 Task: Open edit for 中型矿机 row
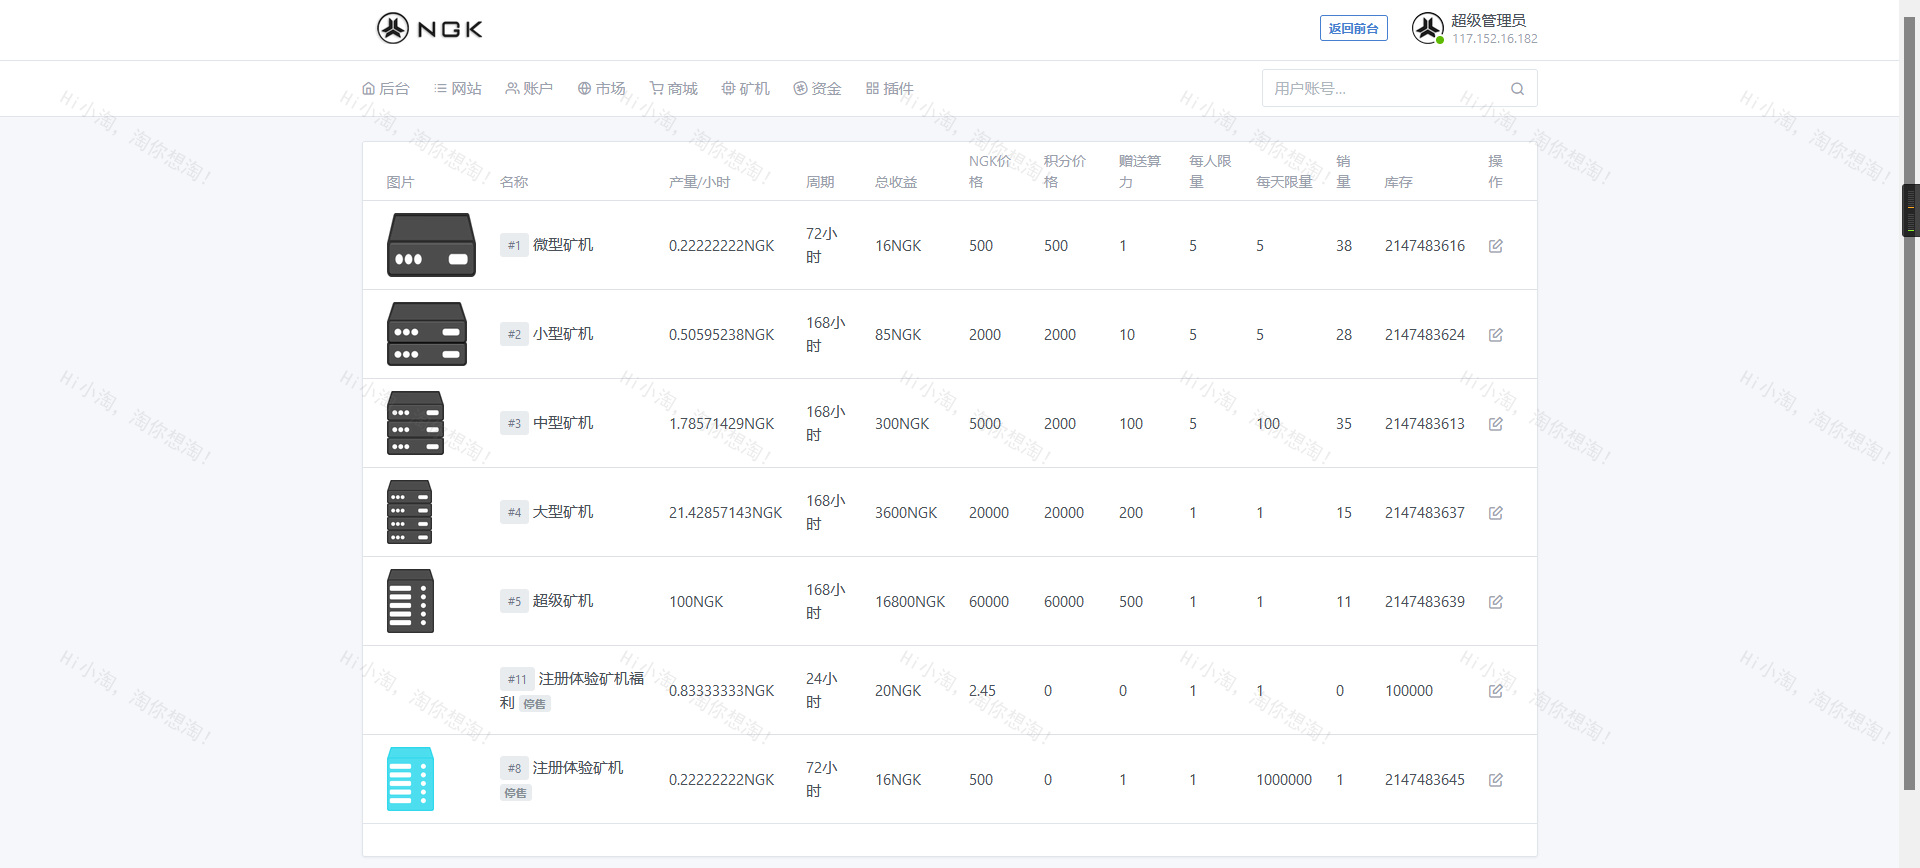[1495, 424]
